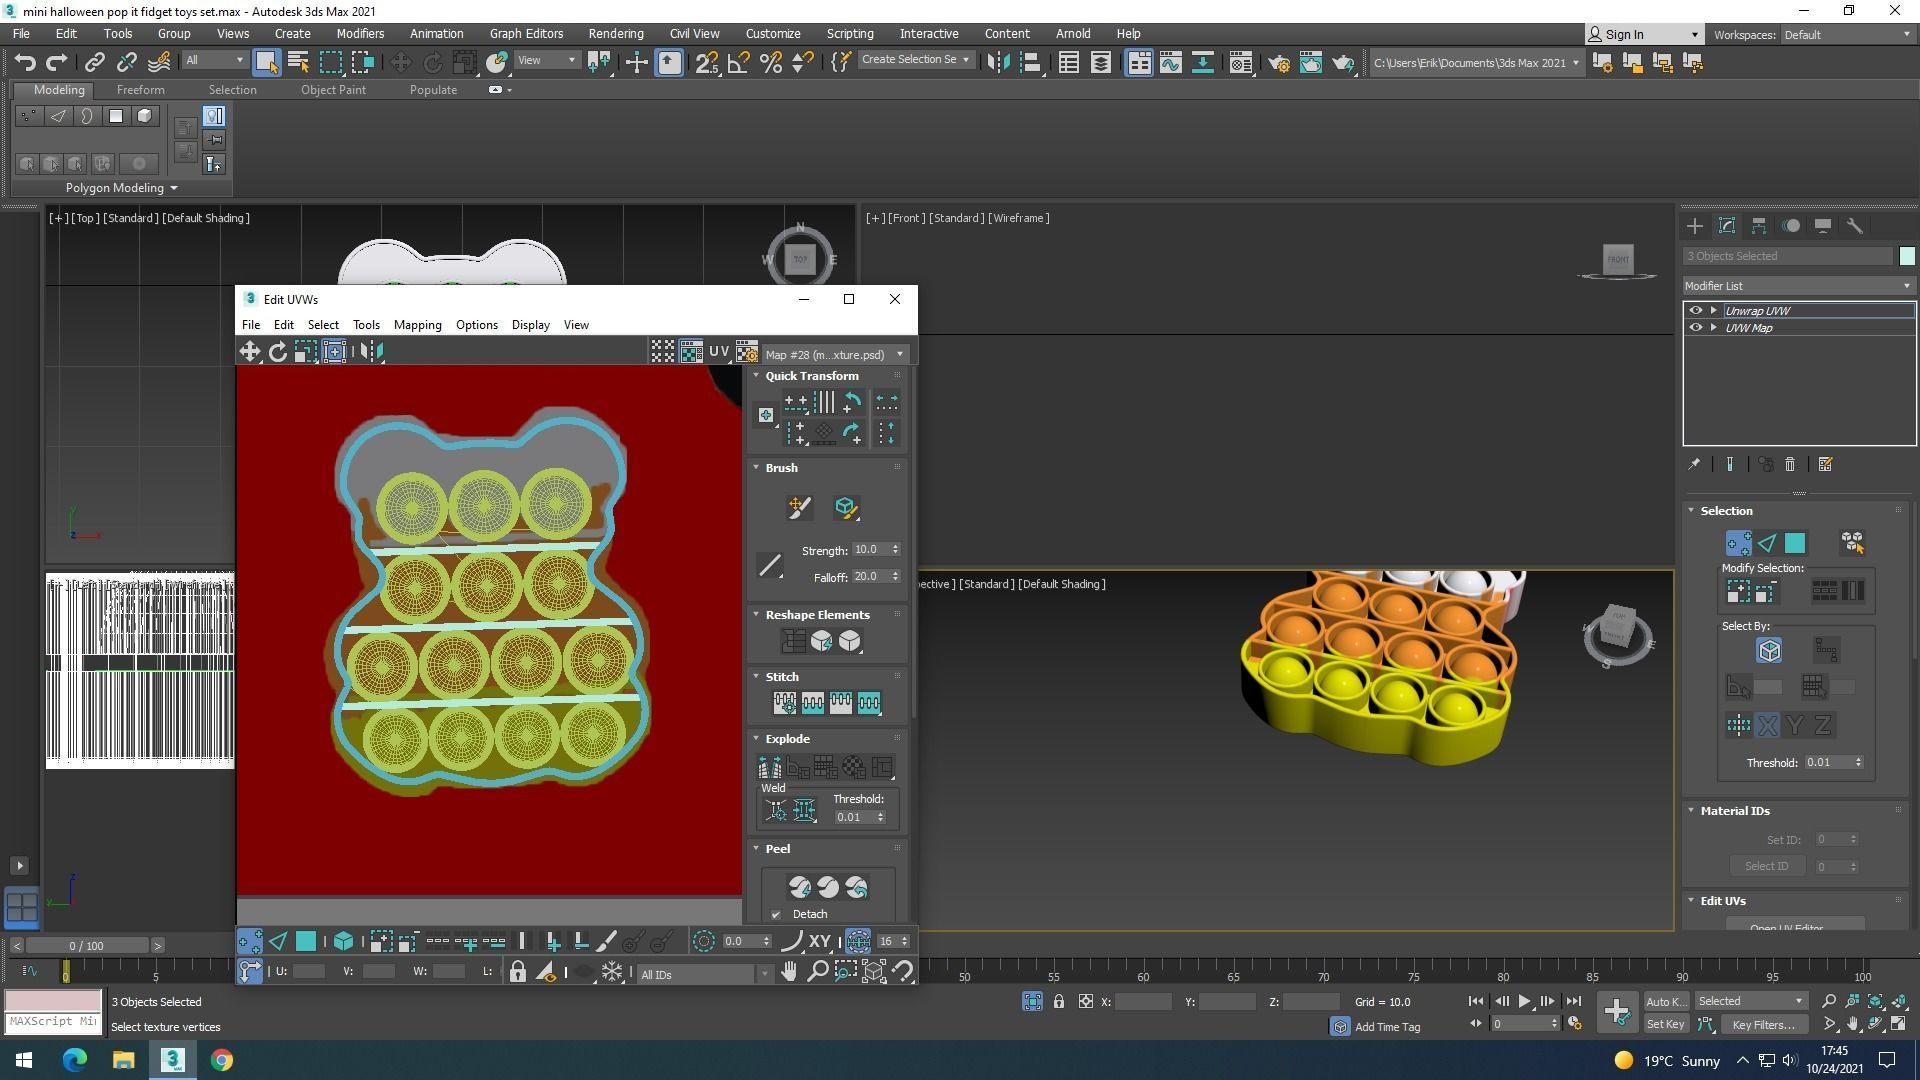Switch to the Freeform ribbon tab
The height and width of the screenshot is (1080, 1920).
point(140,90)
